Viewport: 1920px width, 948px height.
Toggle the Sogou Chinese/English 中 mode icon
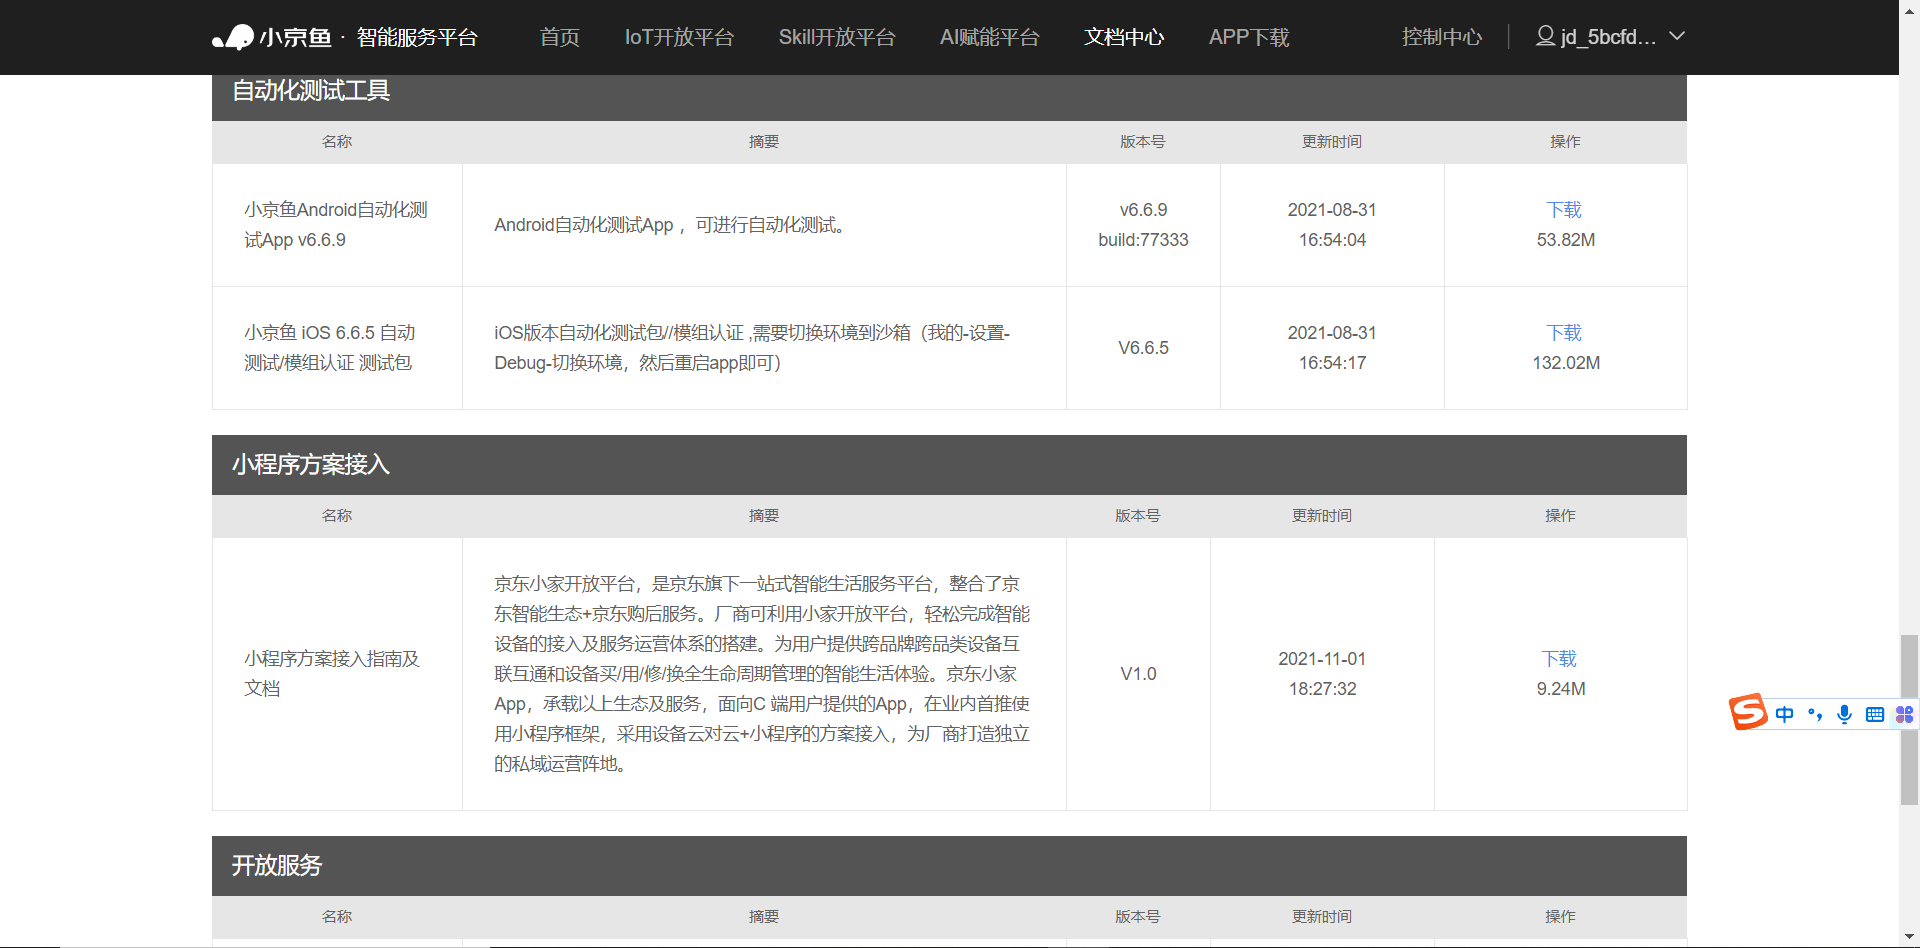click(x=1784, y=714)
